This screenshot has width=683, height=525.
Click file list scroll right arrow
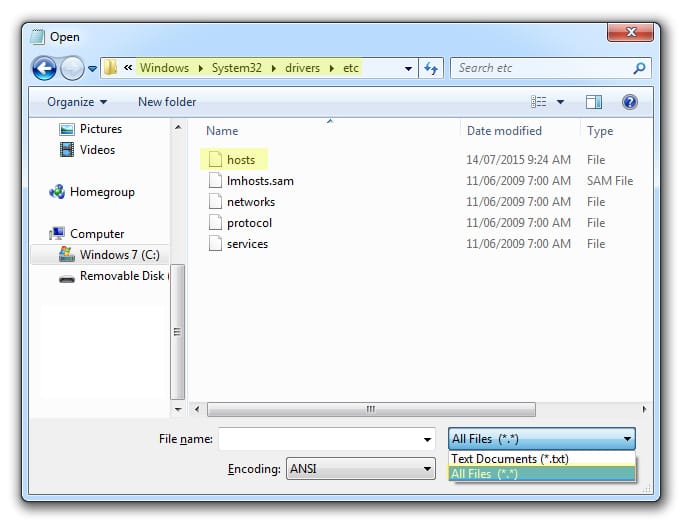coord(644,409)
